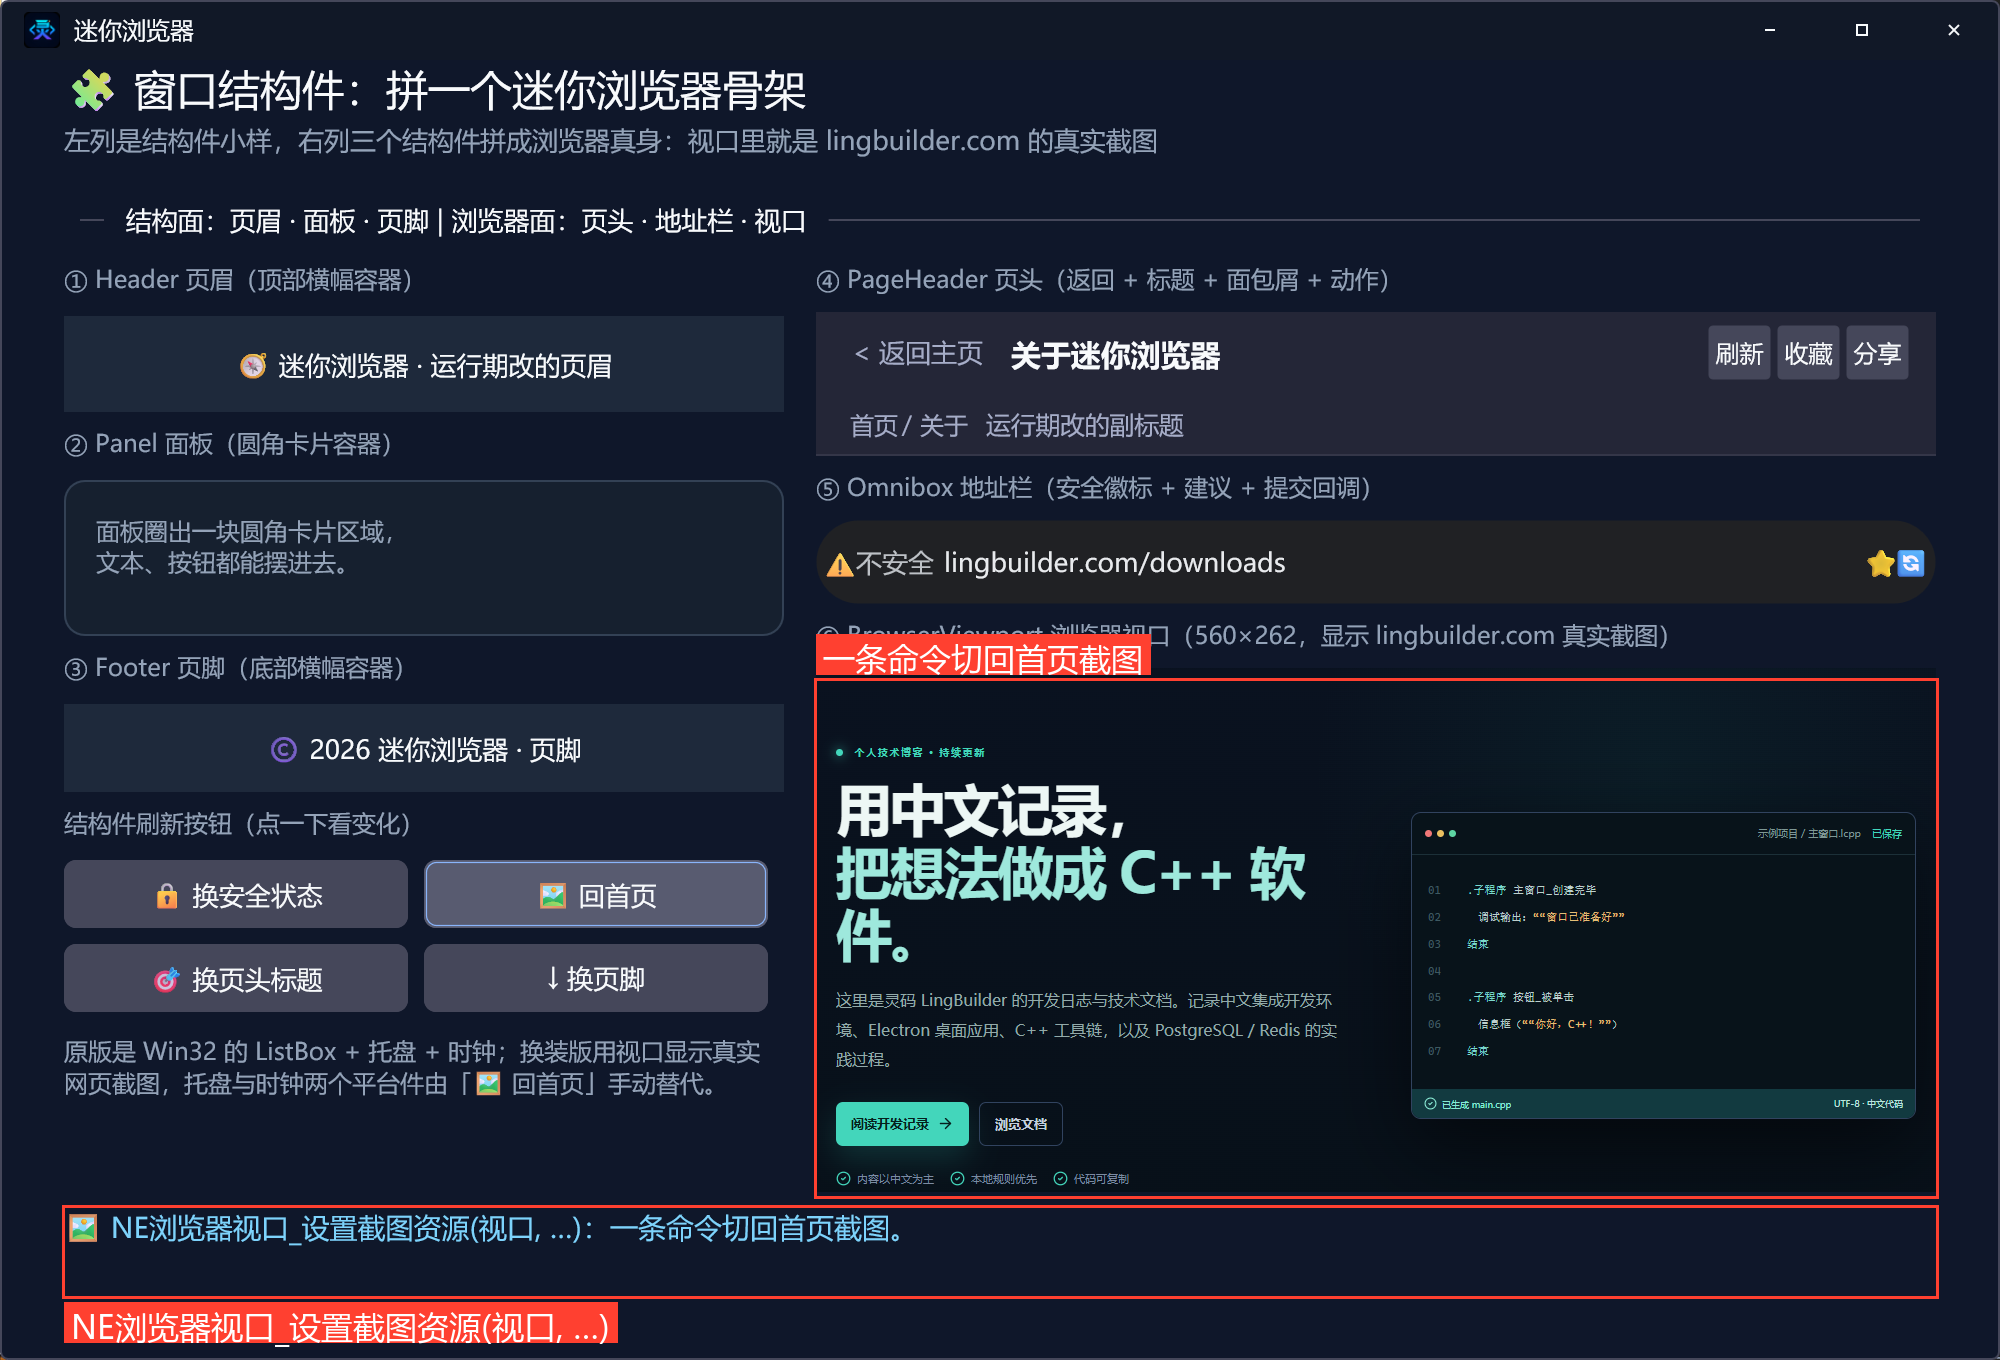
Task: Click the 运行期改的副标题 subtitle
Action: pos(1084,426)
